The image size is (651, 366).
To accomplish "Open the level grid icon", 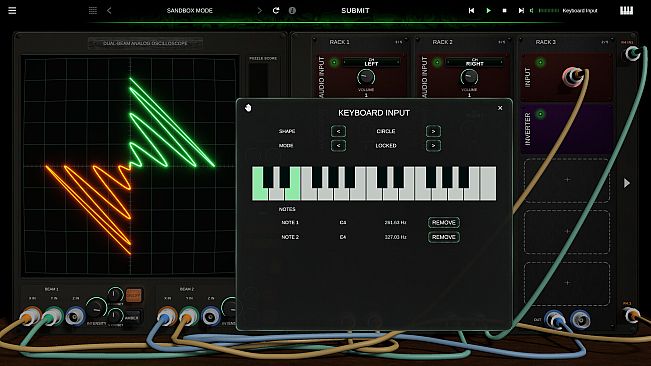I will coord(93,10).
